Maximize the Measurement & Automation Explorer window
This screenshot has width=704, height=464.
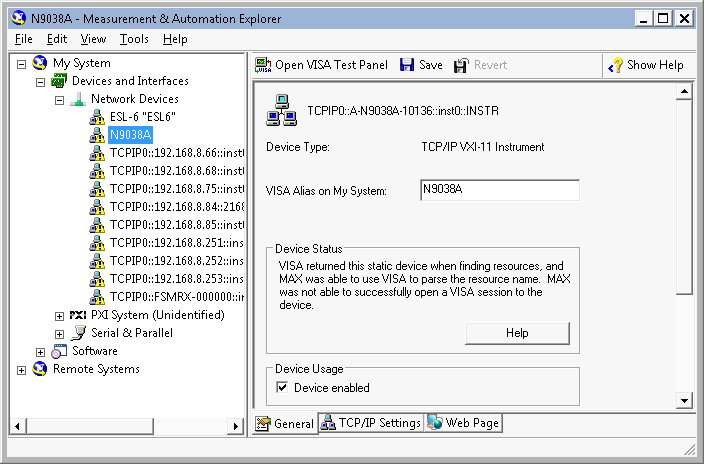pyautogui.click(x=664, y=18)
